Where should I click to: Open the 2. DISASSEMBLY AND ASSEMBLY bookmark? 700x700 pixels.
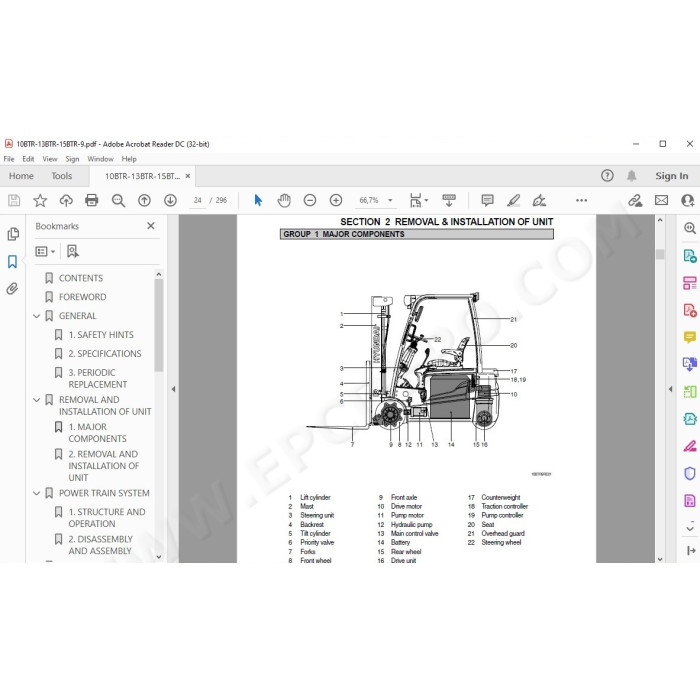[100, 545]
